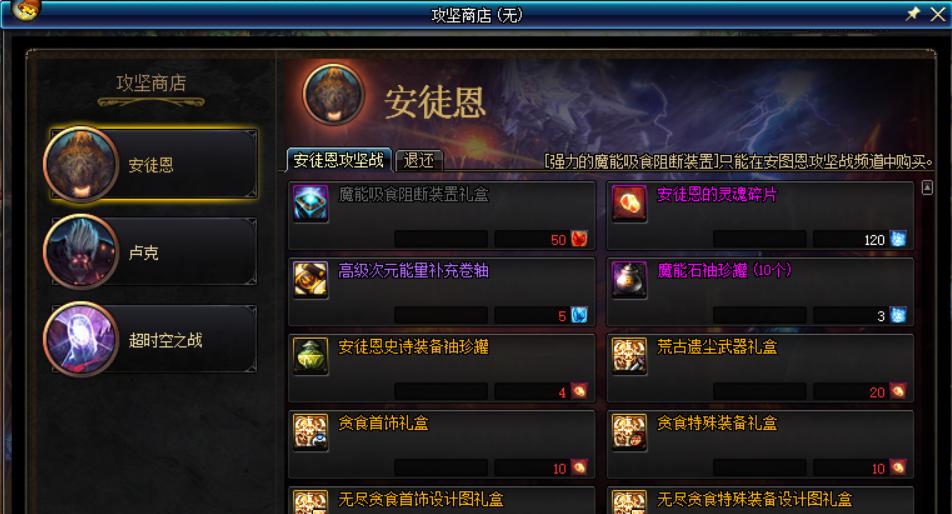Select the 安徒恩 shop category

click(x=151, y=164)
